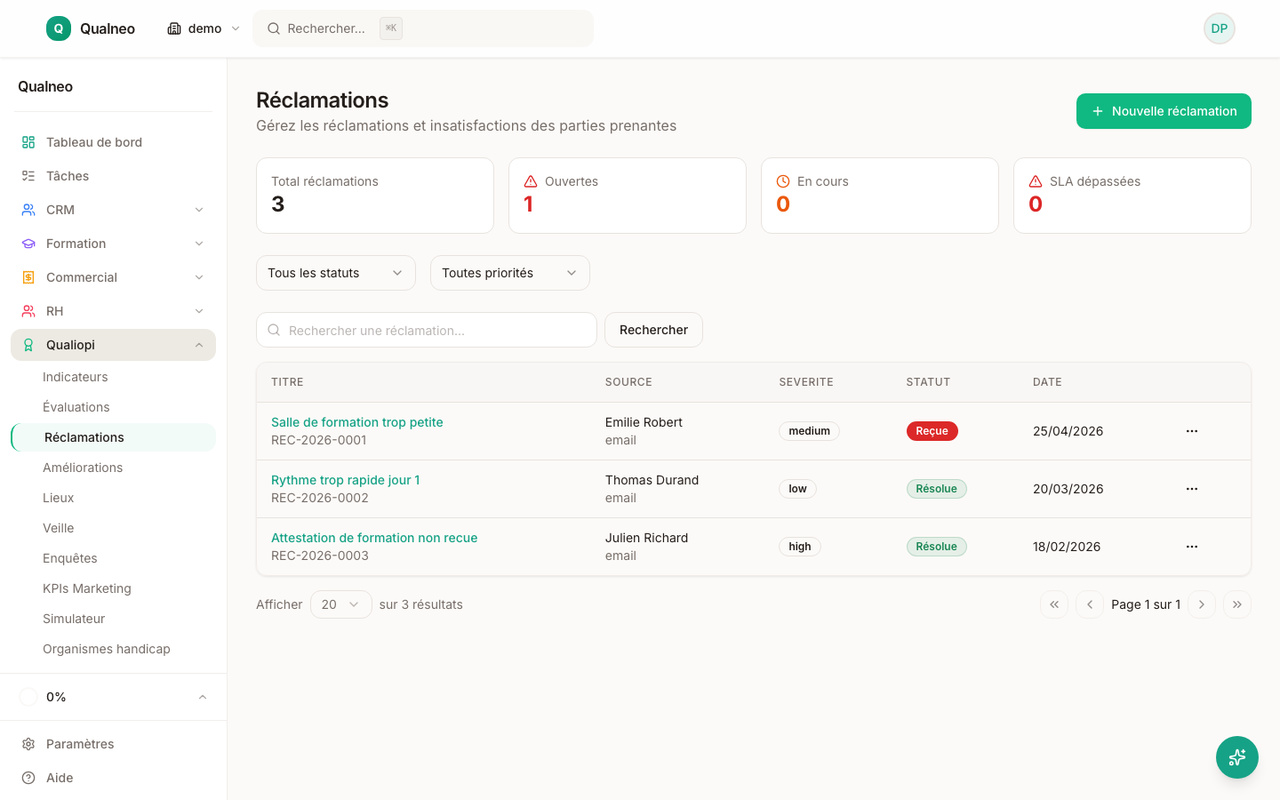Click the CRM people icon
This screenshot has height=800, width=1280.
[28, 210]
